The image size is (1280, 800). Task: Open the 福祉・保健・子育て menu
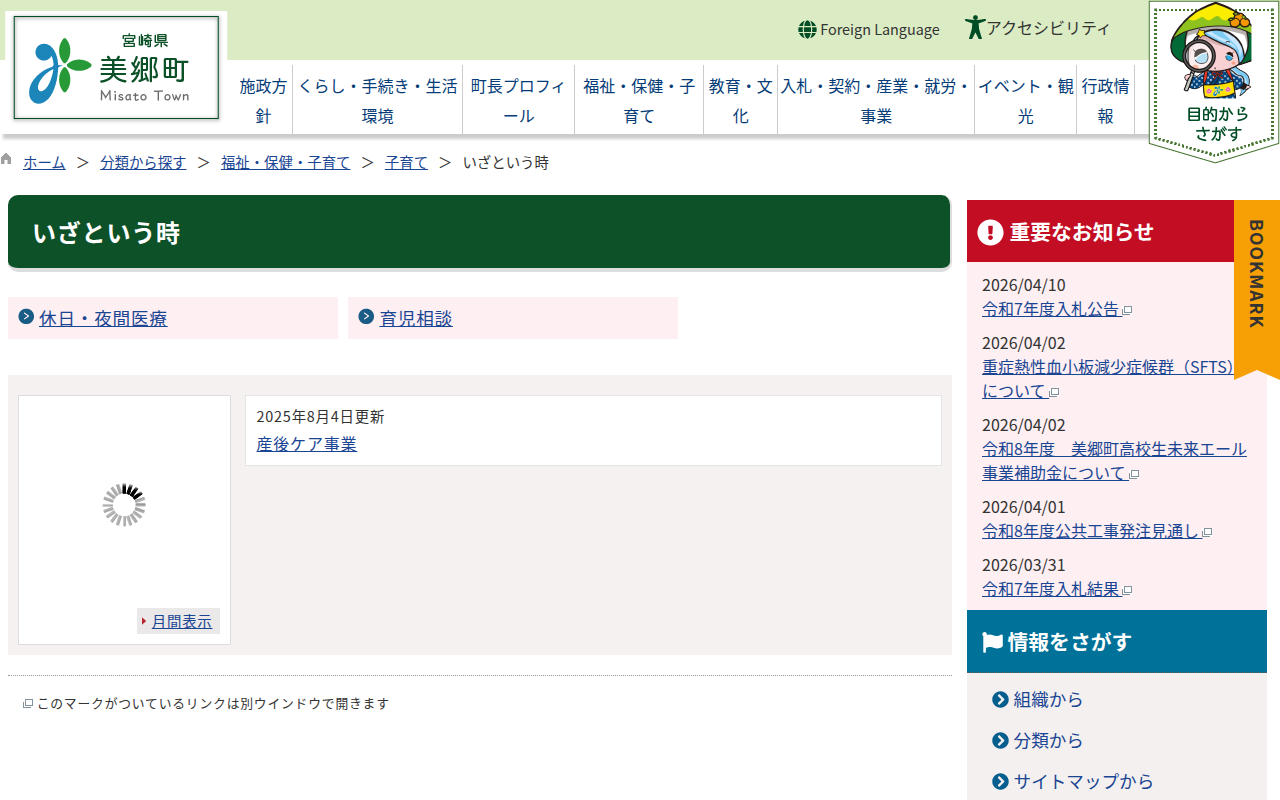pyautogui.click(x=639, y=101)
